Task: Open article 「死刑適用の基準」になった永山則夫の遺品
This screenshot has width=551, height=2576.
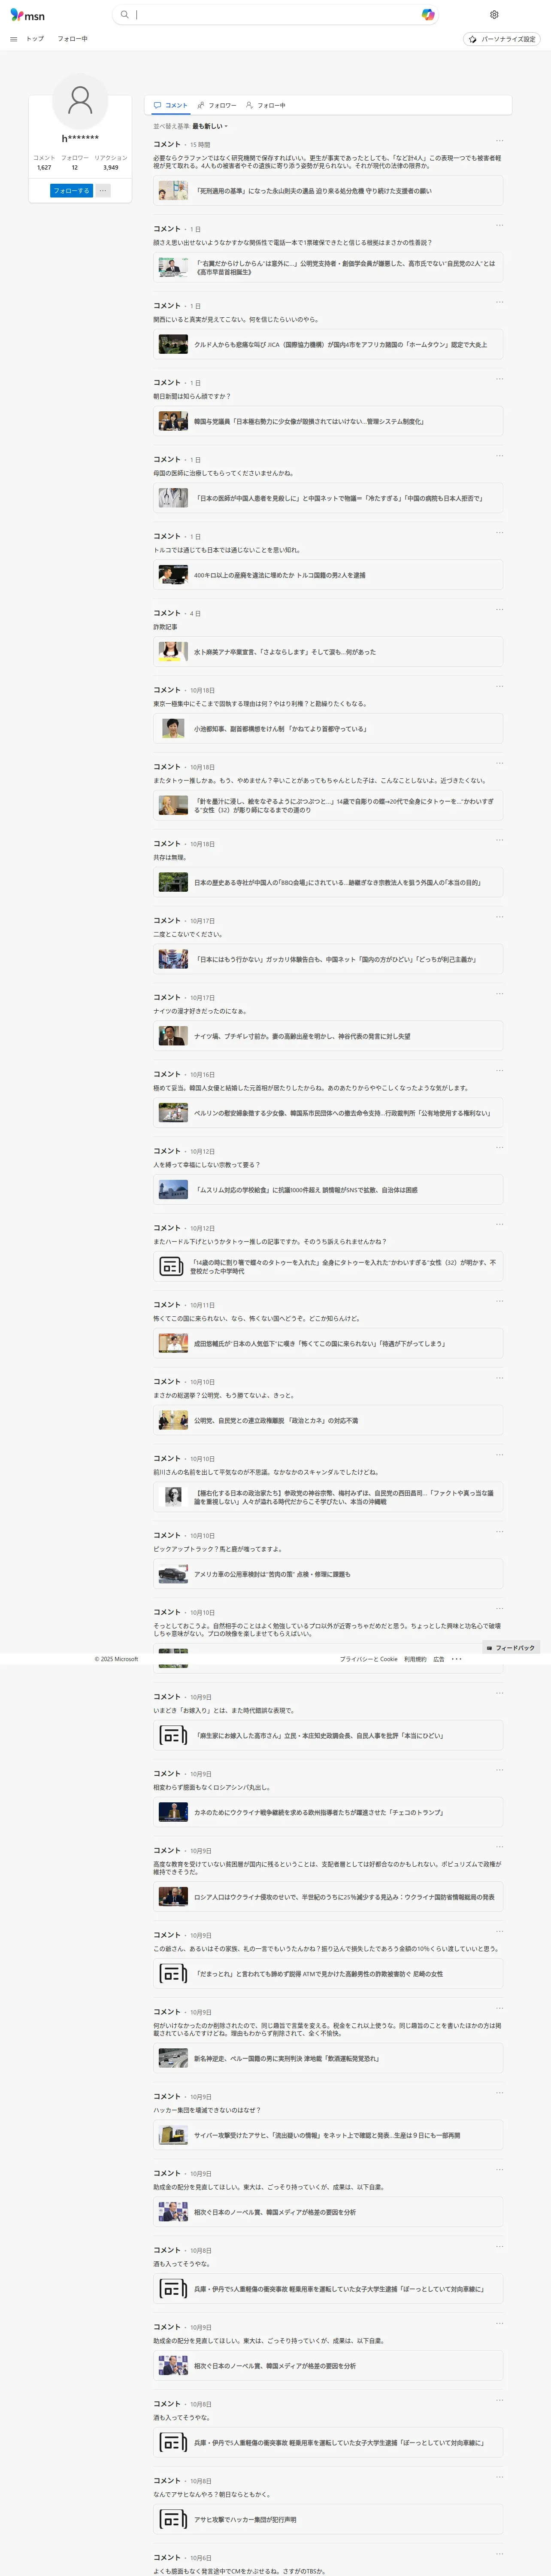Action: (x=328, y=191)
